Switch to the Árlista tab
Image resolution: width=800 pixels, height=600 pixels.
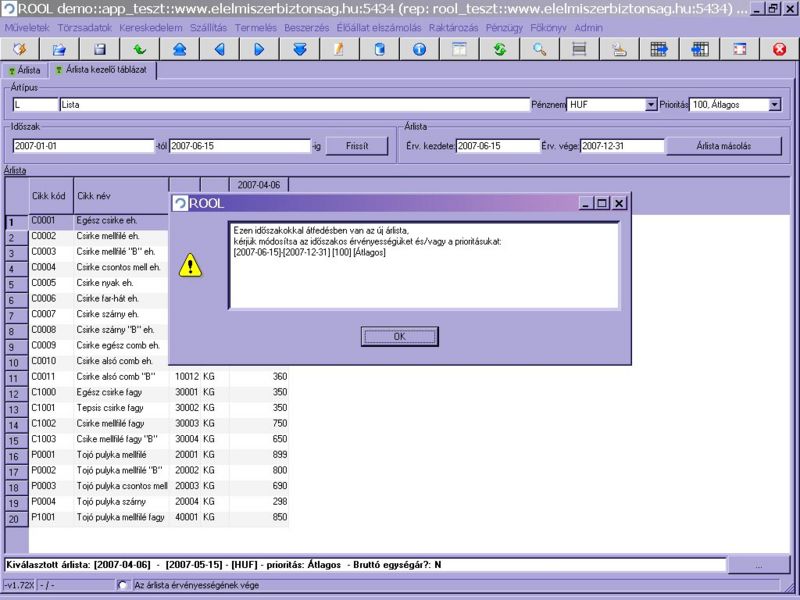(x=25, y=70)
